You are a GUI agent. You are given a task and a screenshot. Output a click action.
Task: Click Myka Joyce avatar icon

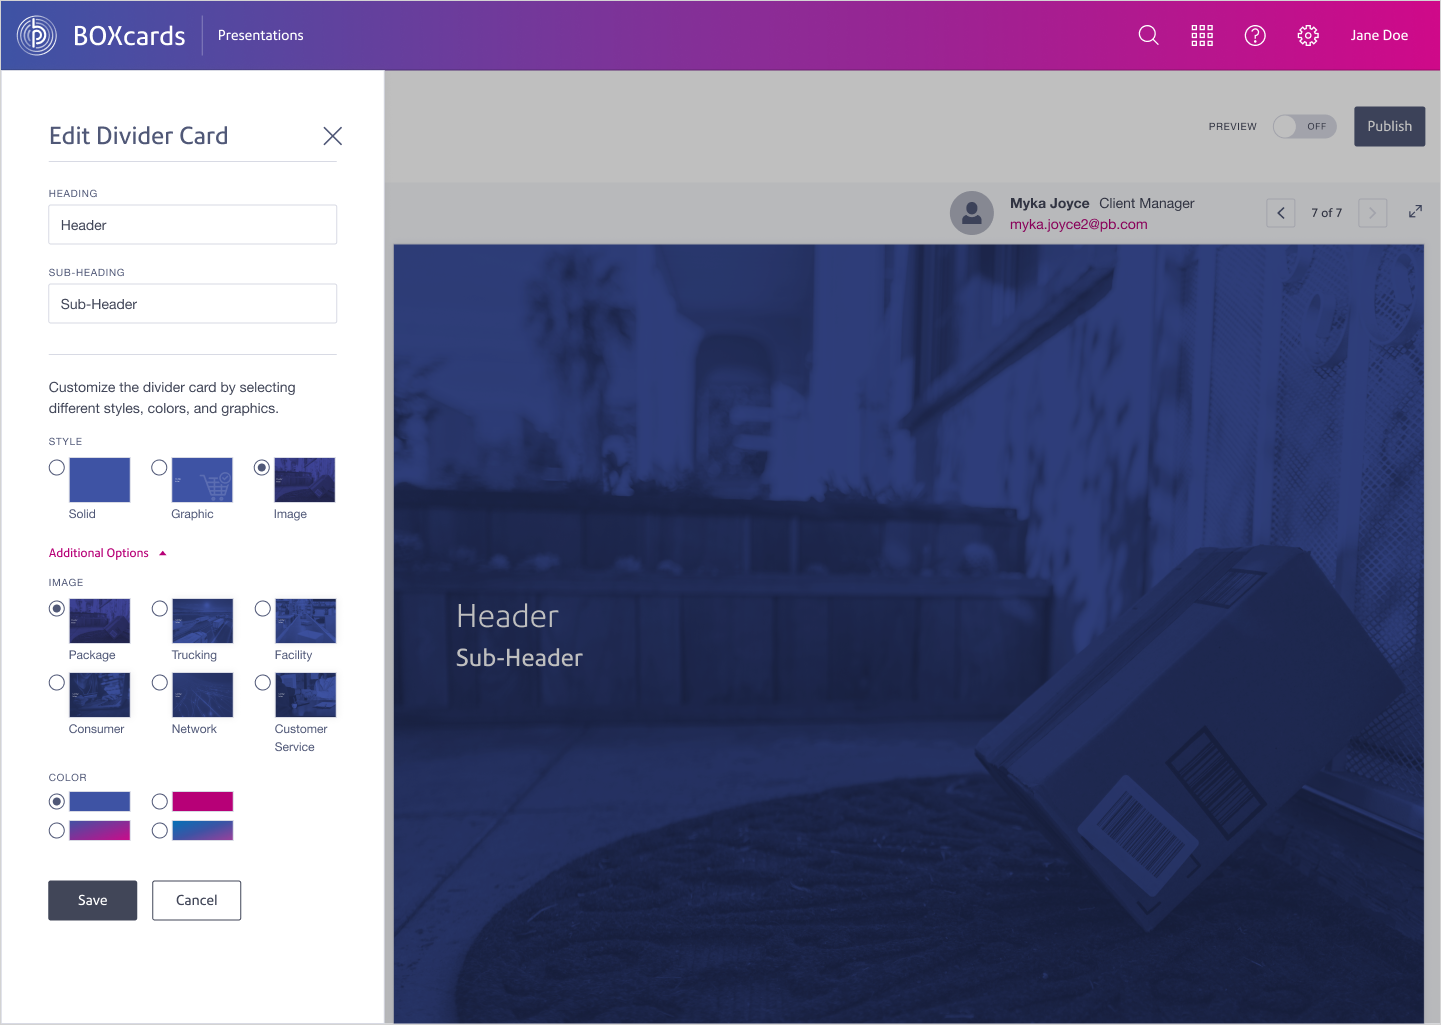pyautogui.click(x=972, y=213)
